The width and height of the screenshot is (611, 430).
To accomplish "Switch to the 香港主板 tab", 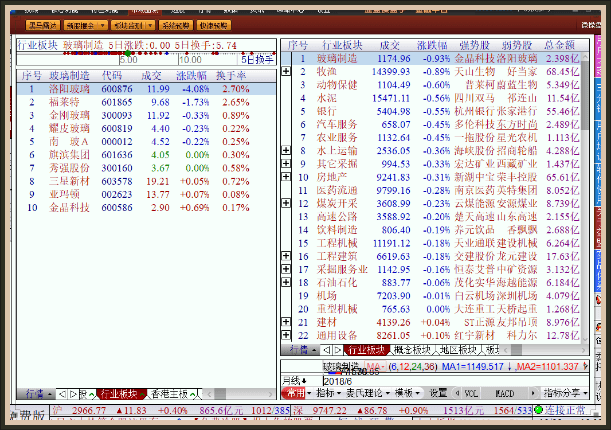I will (172, 394).
